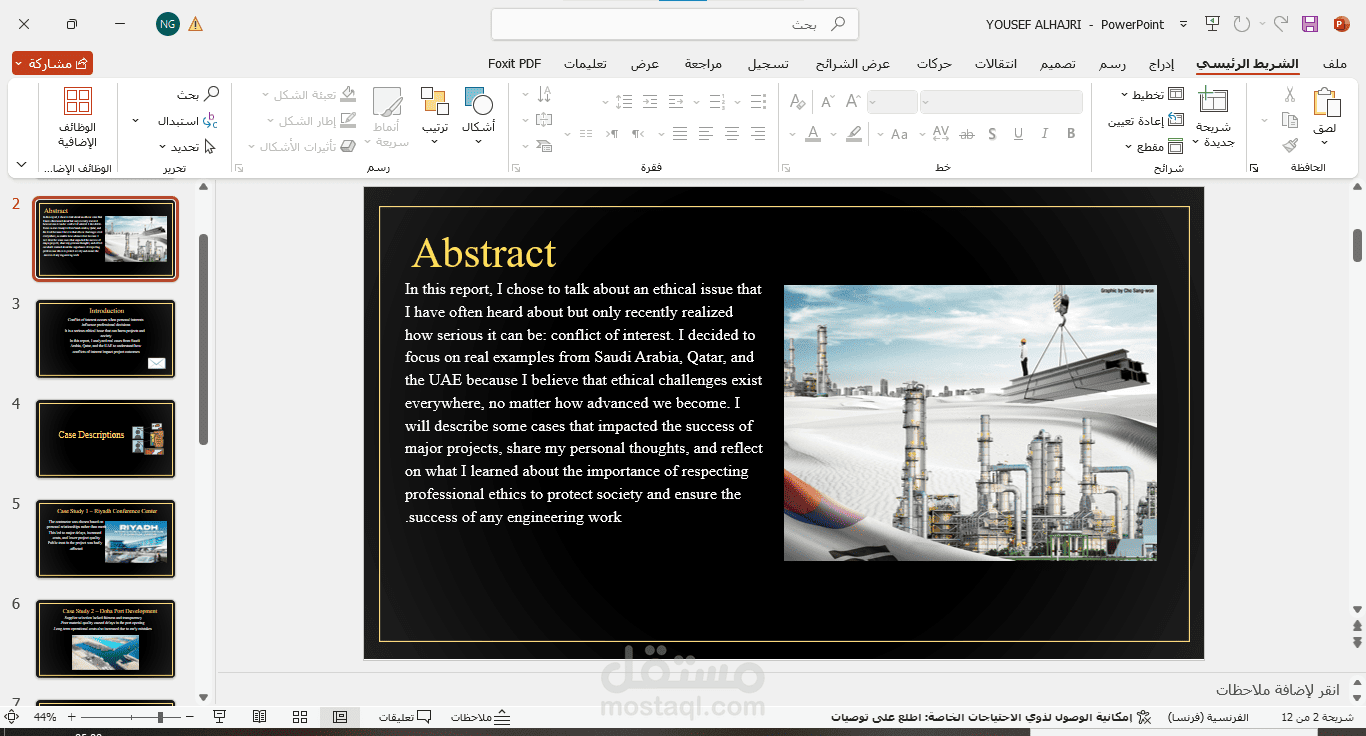Toggle Italic text formatting
Viewport: 1366px width, 736px height.
click(1044, 133)
